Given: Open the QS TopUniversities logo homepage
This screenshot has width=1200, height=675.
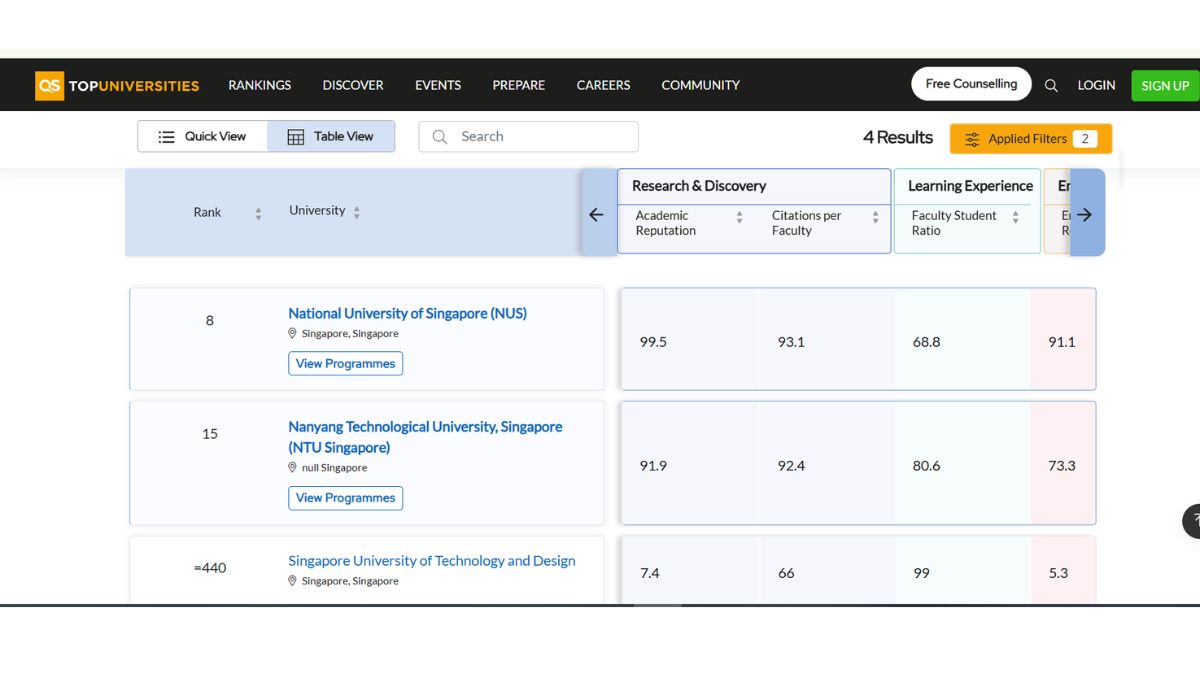Looking at the screenshot, I should pyautogui.click(x=118, y=85).
